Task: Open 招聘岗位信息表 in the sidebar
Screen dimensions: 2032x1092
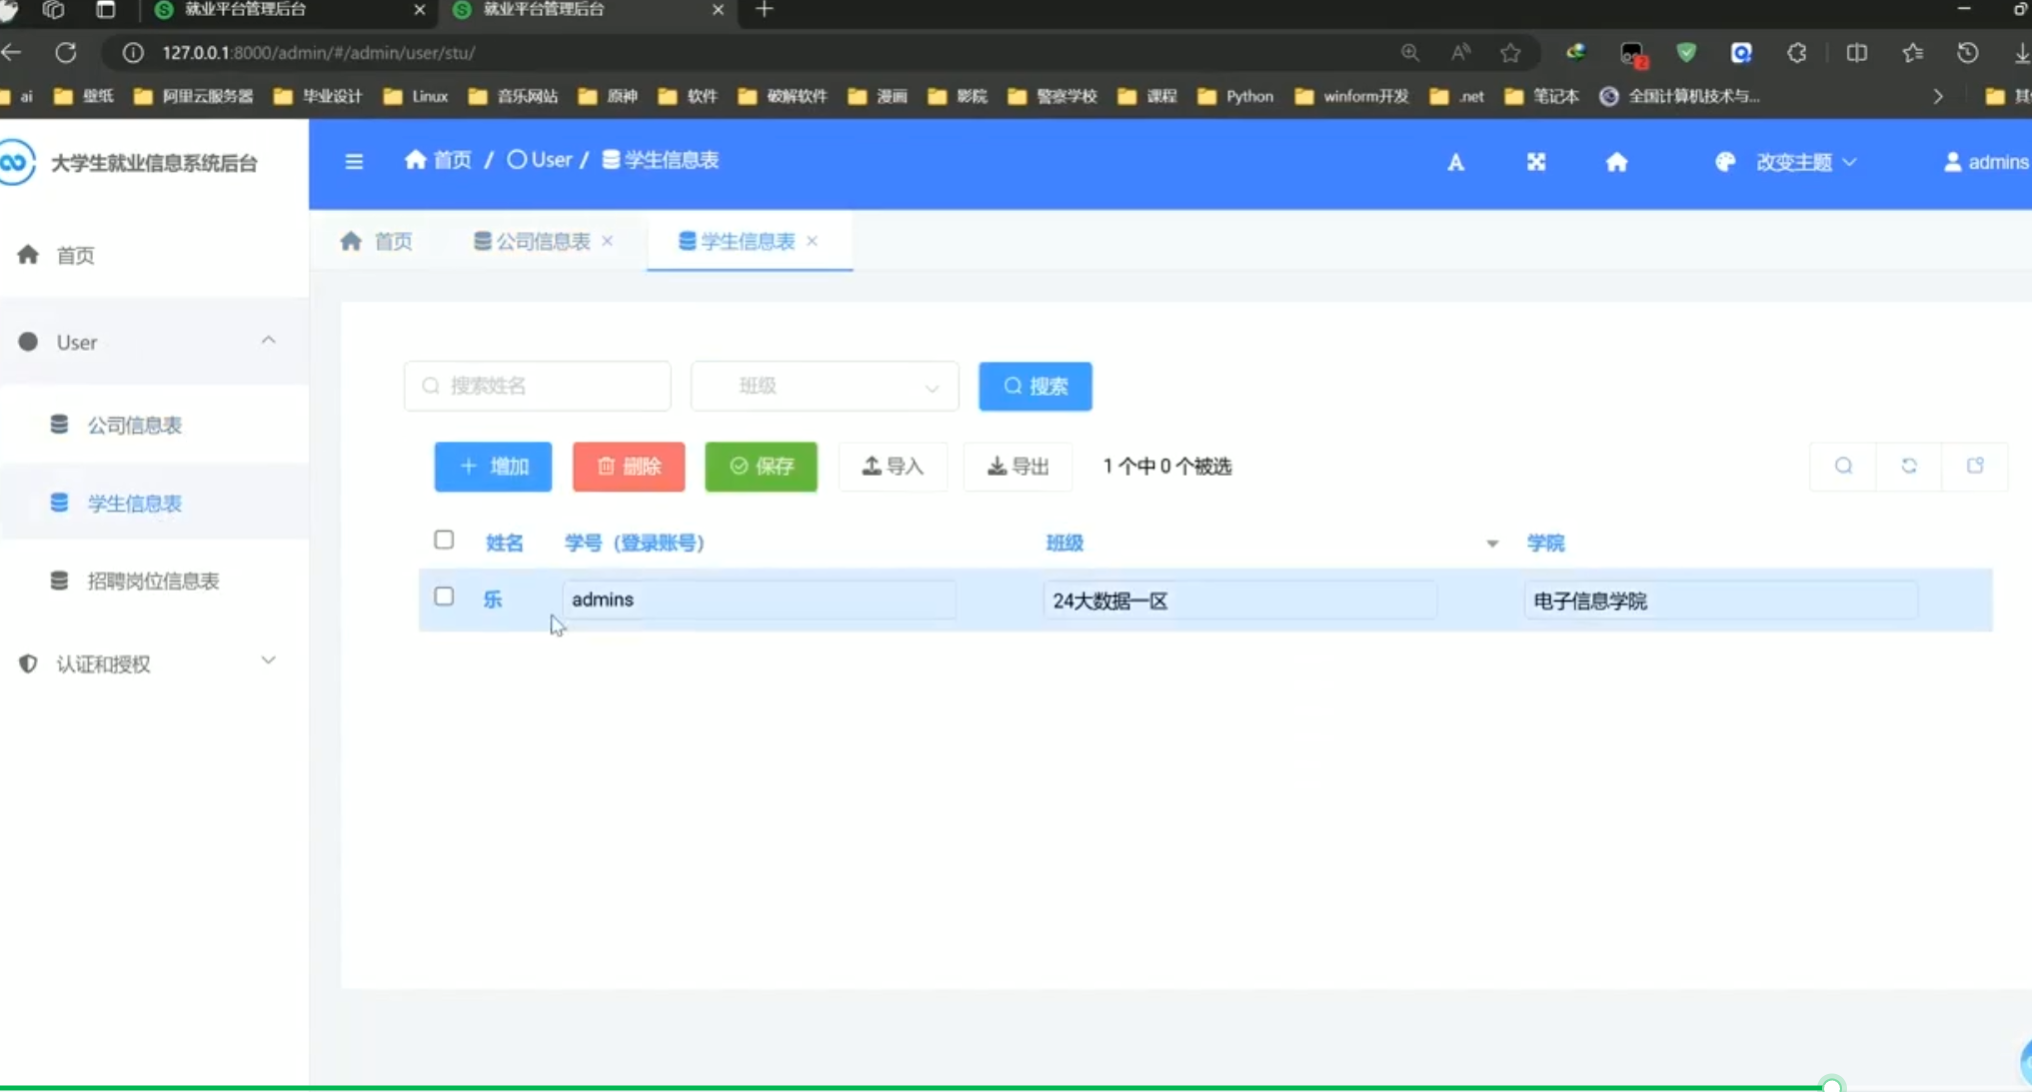Action: (x=152, y=581)
